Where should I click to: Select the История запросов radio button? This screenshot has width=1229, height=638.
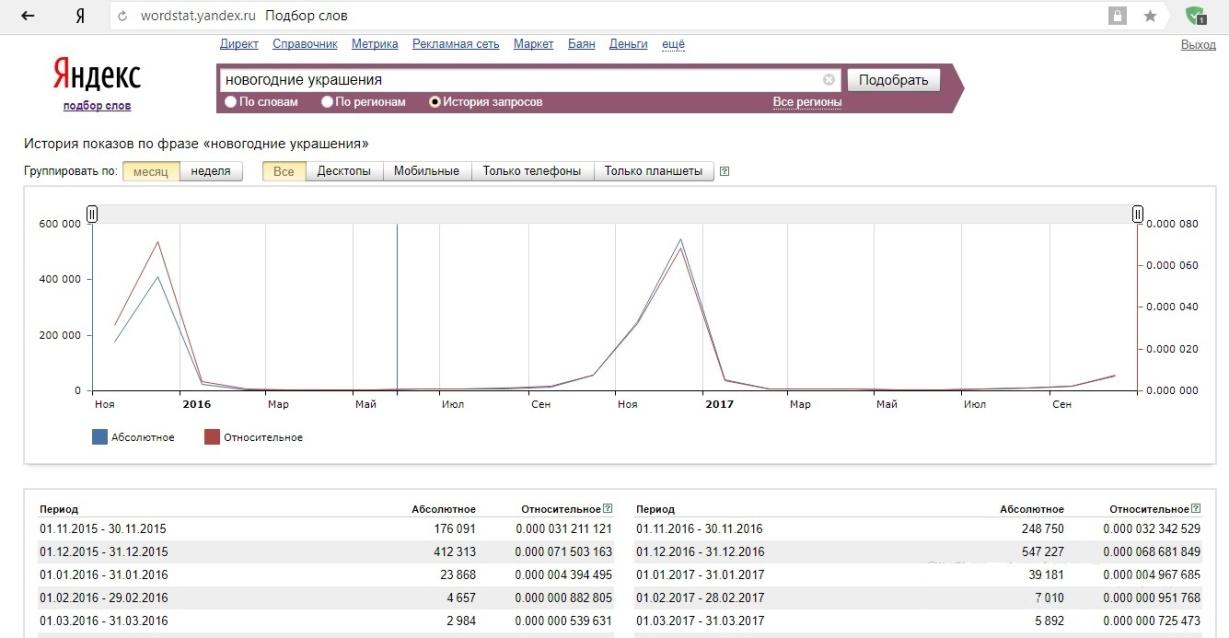coord(434,102)
